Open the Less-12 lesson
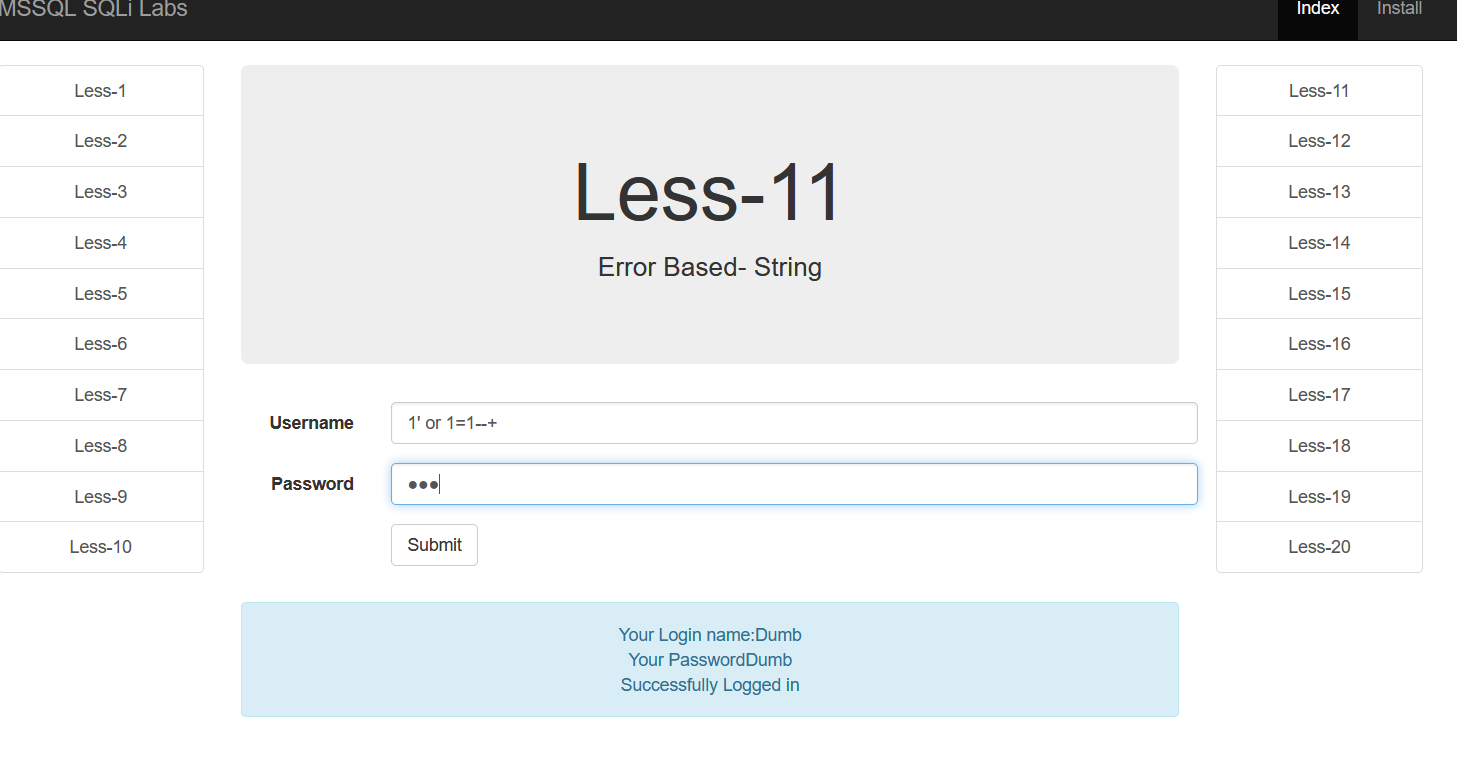Image resolution: width=1457 pixels, height=782 pixels. pos(1318,141)
